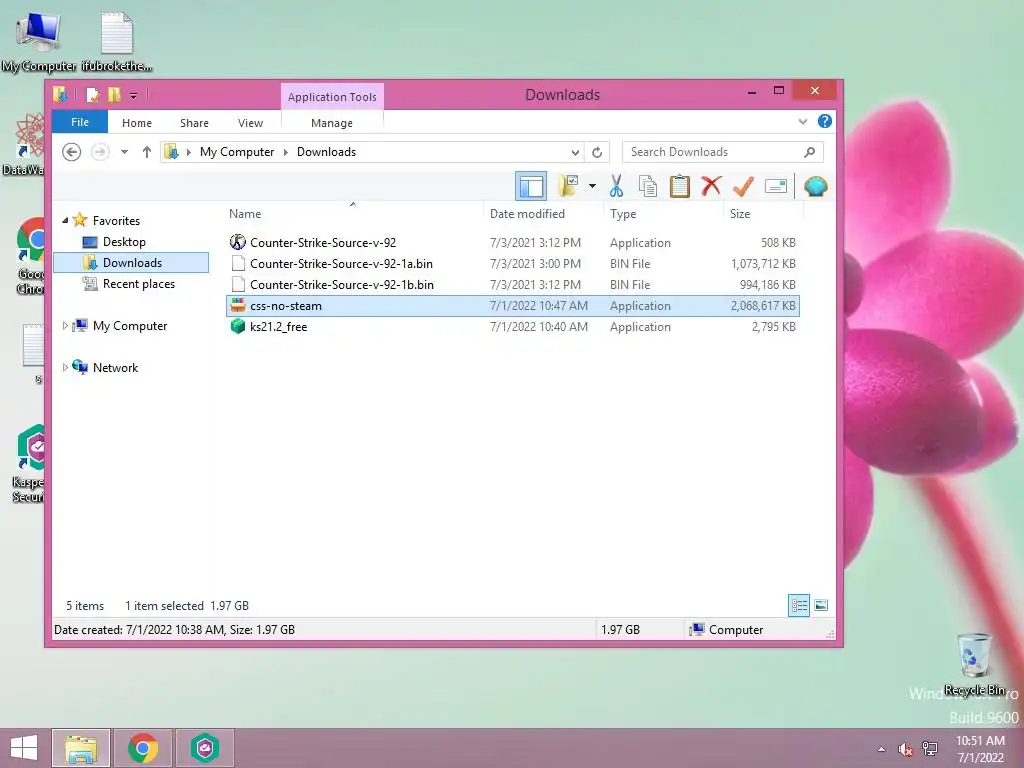Copy the selected file using toolbar

(648, 186)
